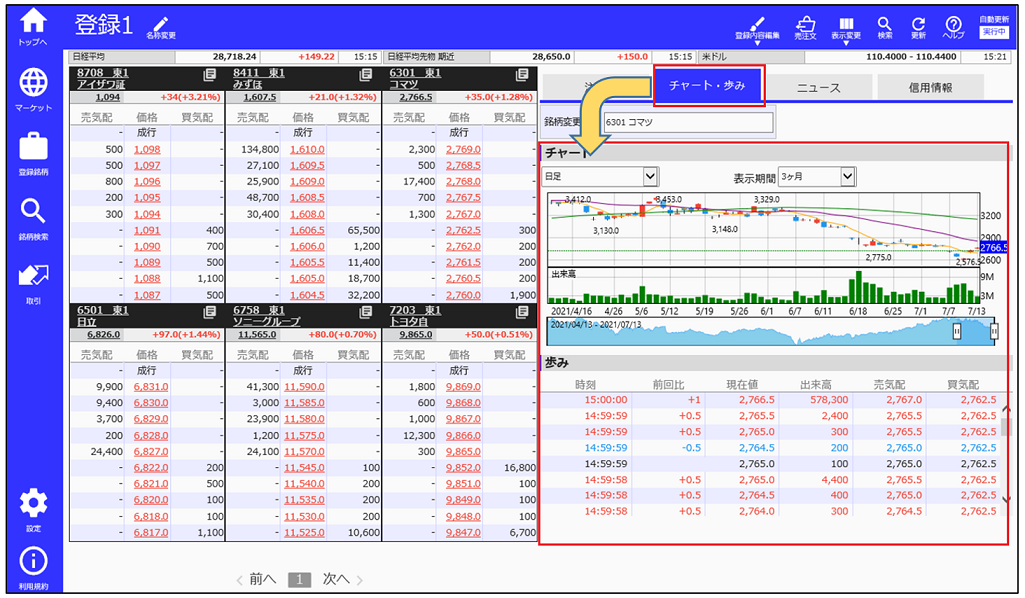
Task: Open 設定 gear icon
Action: coord(33,507)
